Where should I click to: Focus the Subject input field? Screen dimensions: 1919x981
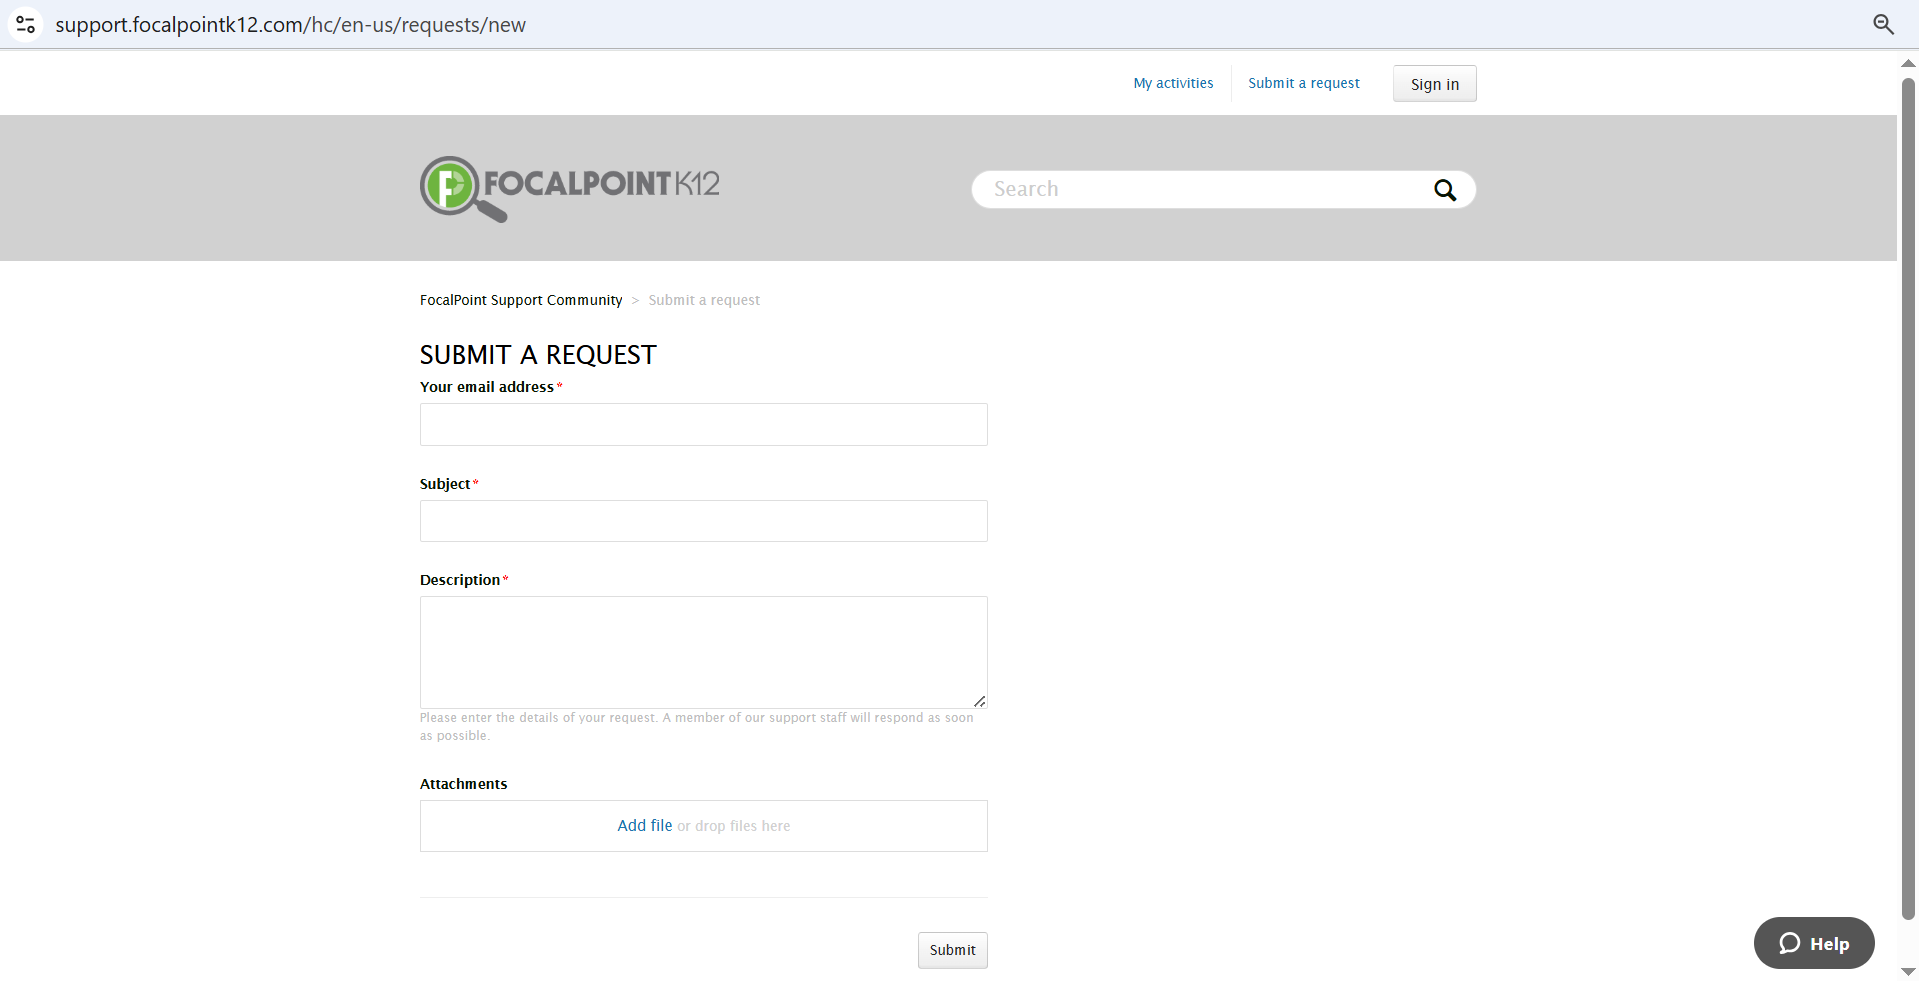[704, 521]
